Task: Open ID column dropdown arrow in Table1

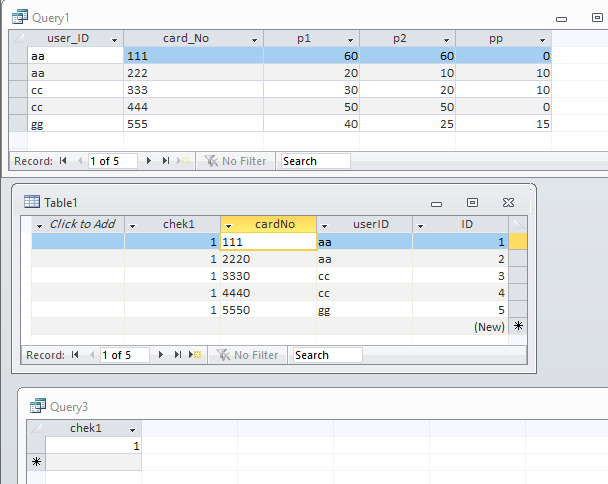Action: pyautogui.click(x=420, y=226)
